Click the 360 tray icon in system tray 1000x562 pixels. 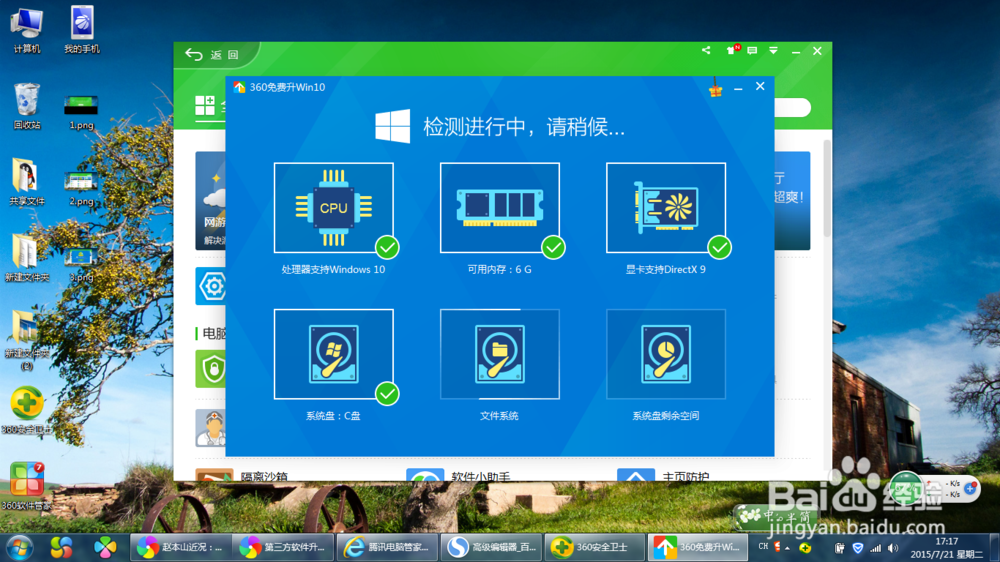805,548
